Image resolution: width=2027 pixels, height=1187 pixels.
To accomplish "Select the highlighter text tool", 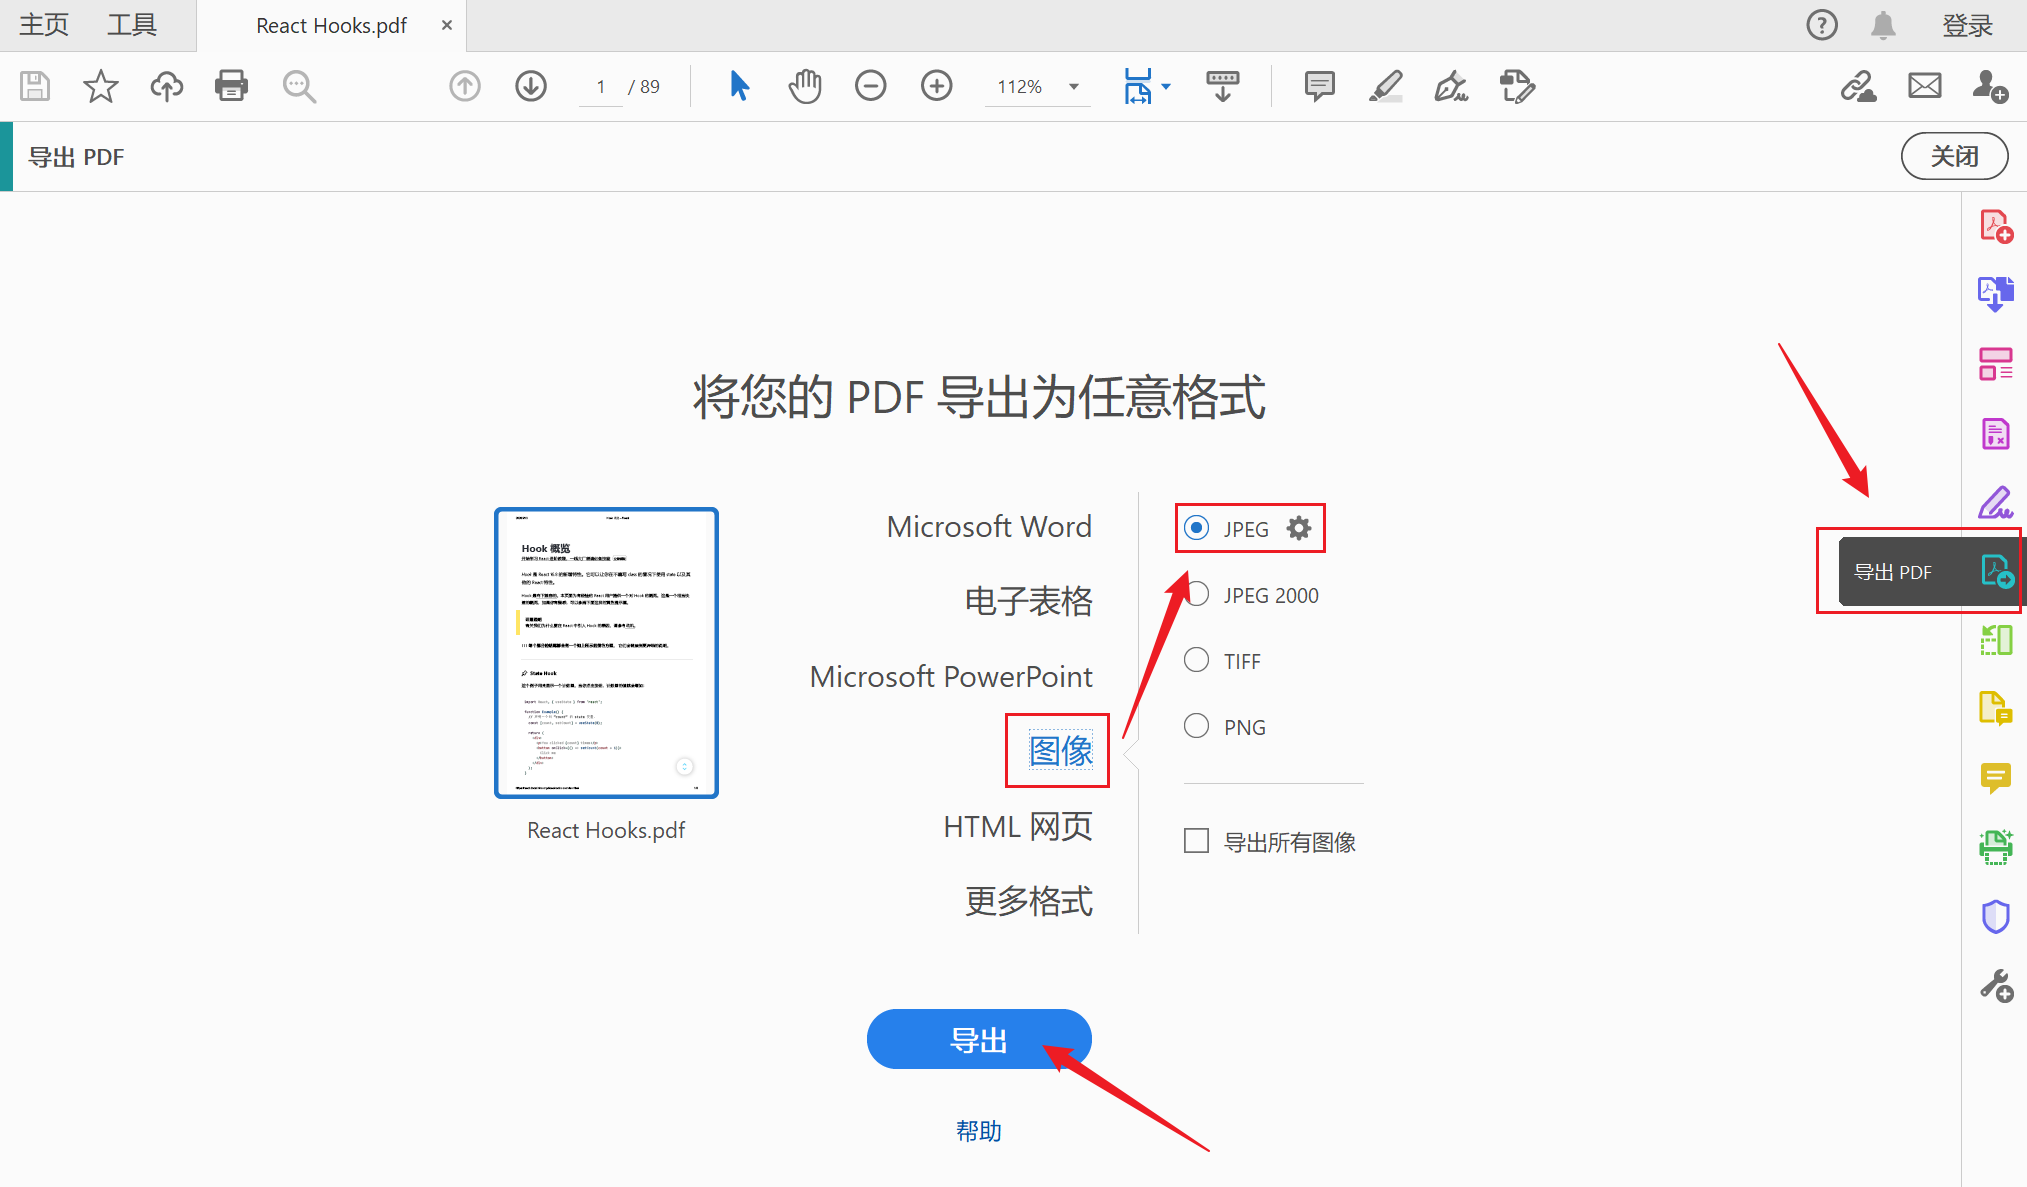I will (1385, 86).
